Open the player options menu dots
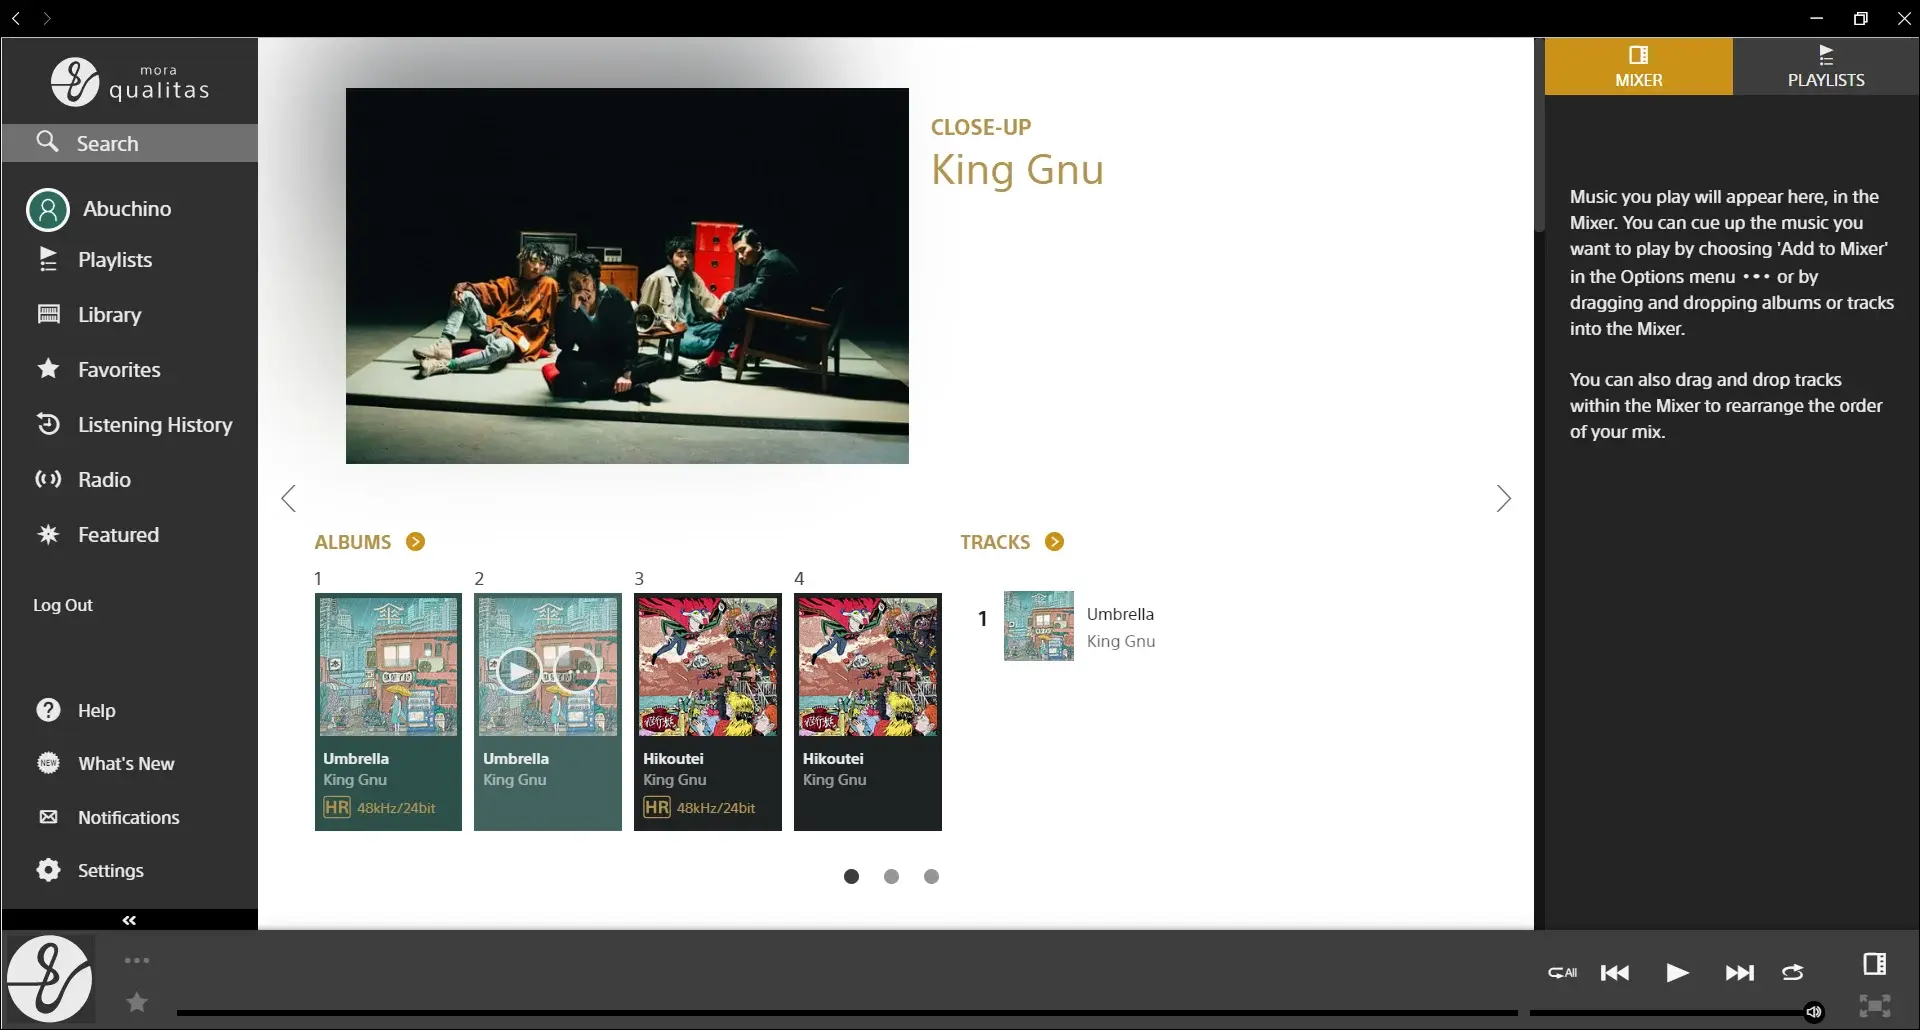 pos(137,961)
